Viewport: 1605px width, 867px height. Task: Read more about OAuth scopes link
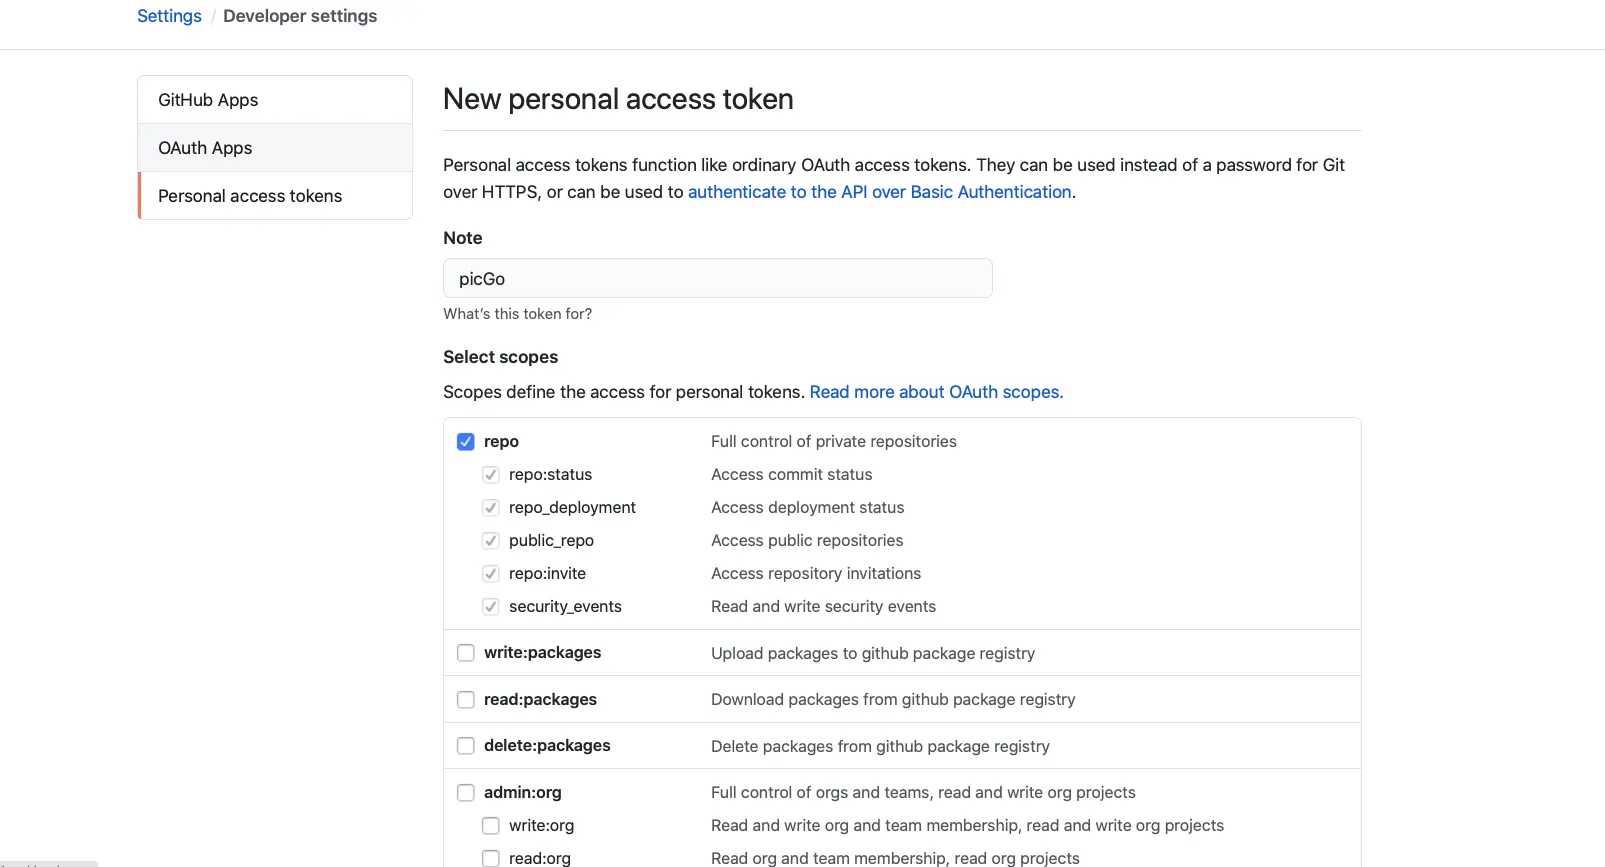pos(936,392)
